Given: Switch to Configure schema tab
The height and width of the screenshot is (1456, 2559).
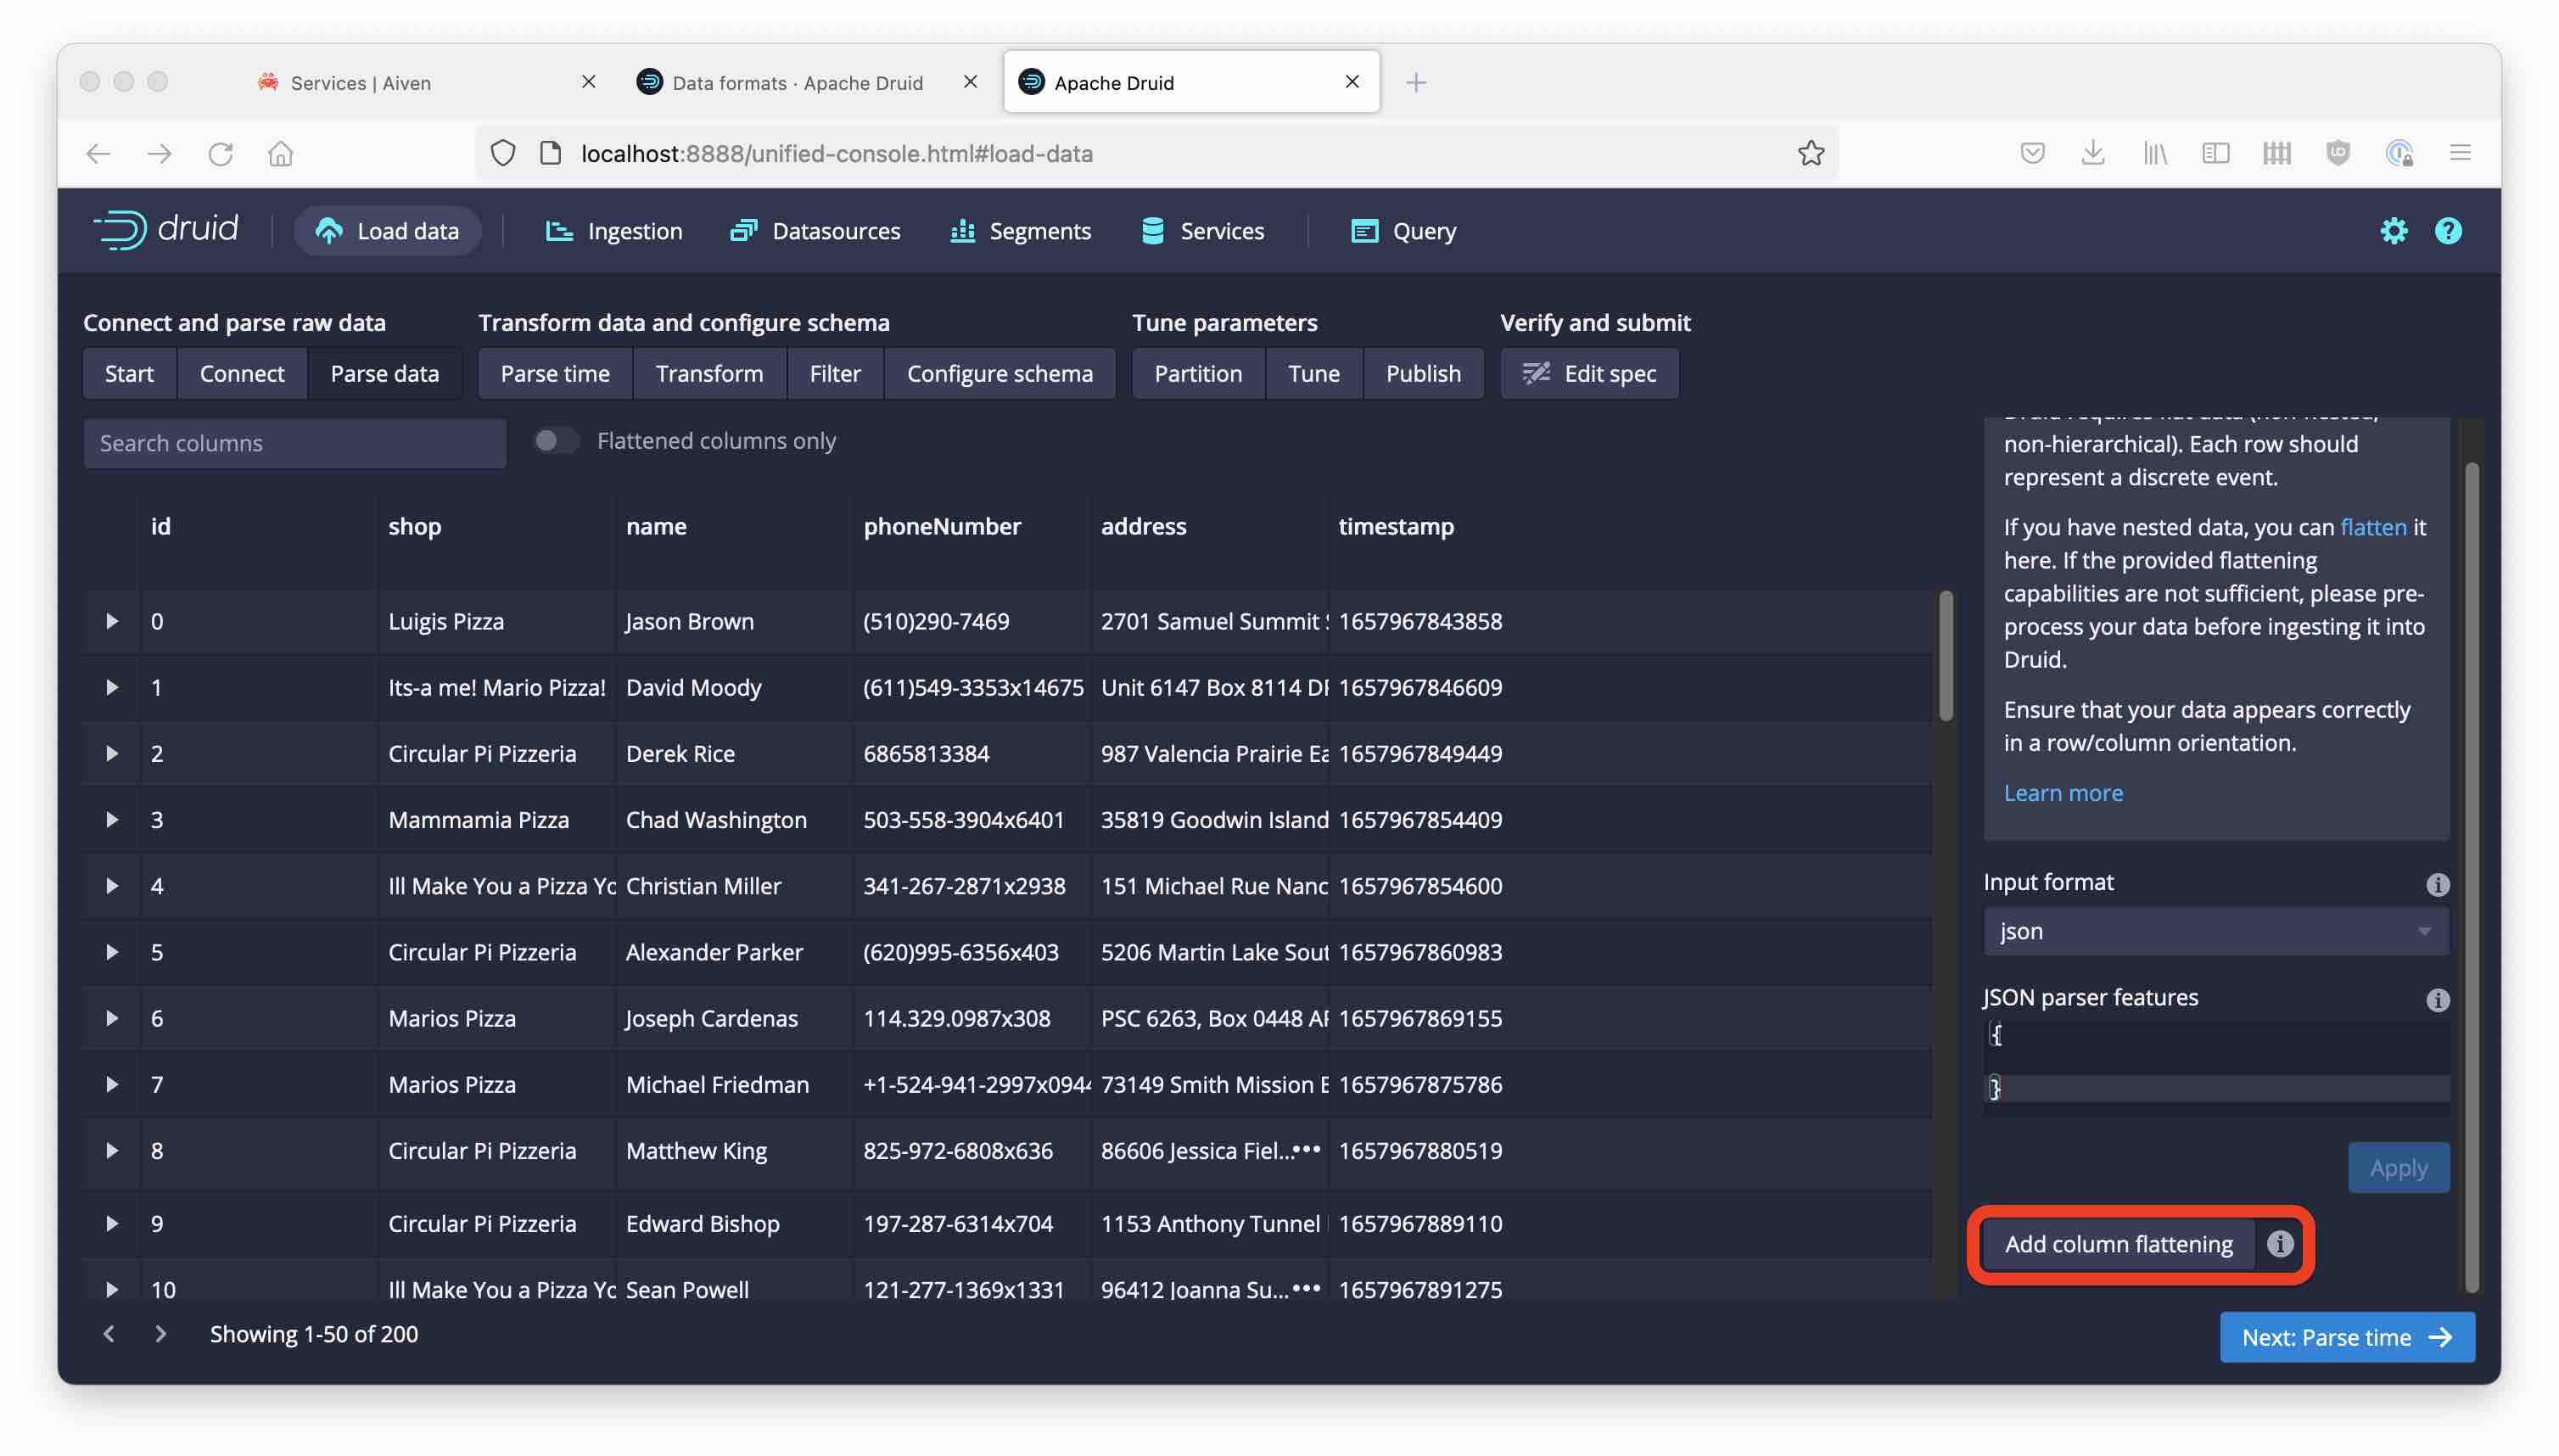Looking at the screenshot, I should (999, 371).
